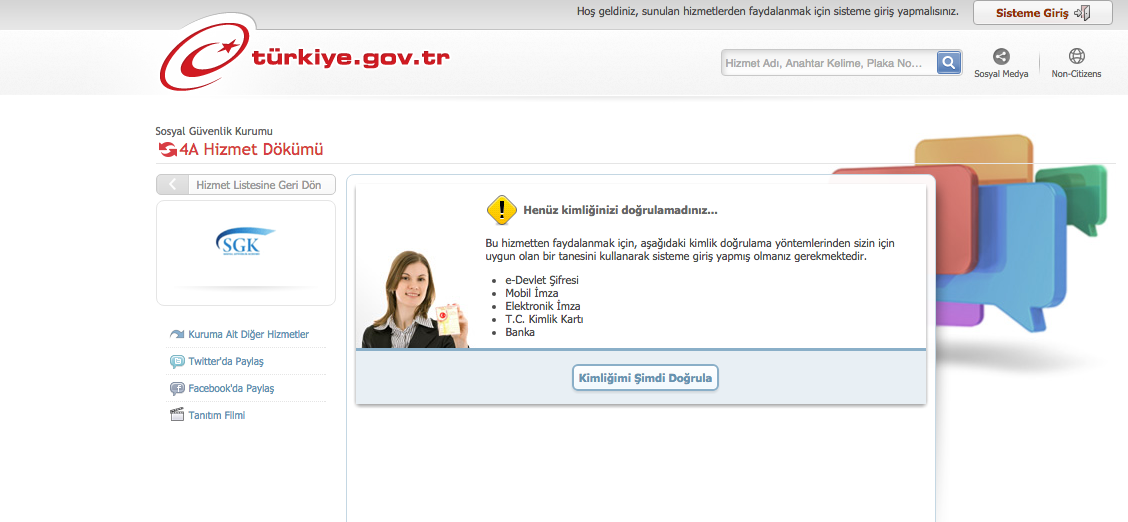Viewport: 1128px width, 522px height.
Task: Click the Non-Citizens globe icon
Action: [x=1076, y=57]
